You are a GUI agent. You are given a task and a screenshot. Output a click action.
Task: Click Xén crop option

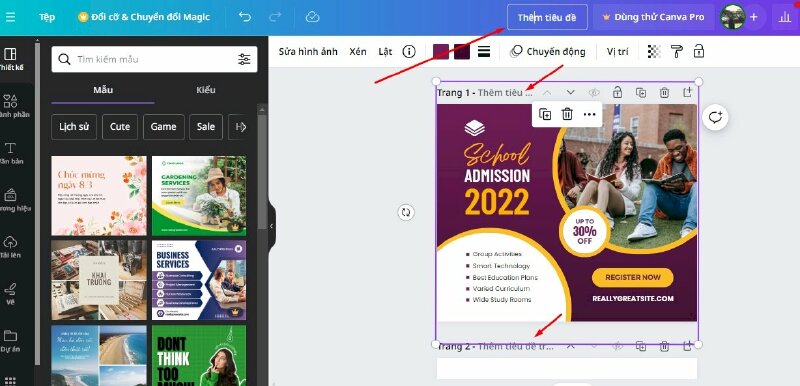pos(358,52)
